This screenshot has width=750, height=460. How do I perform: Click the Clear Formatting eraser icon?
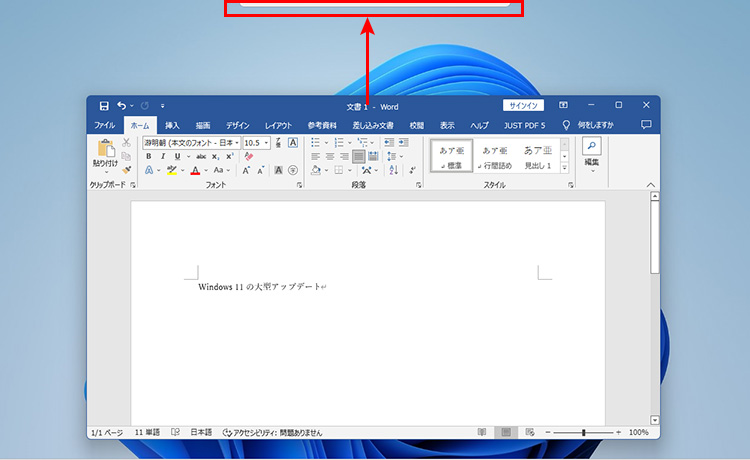pos(248,157)
